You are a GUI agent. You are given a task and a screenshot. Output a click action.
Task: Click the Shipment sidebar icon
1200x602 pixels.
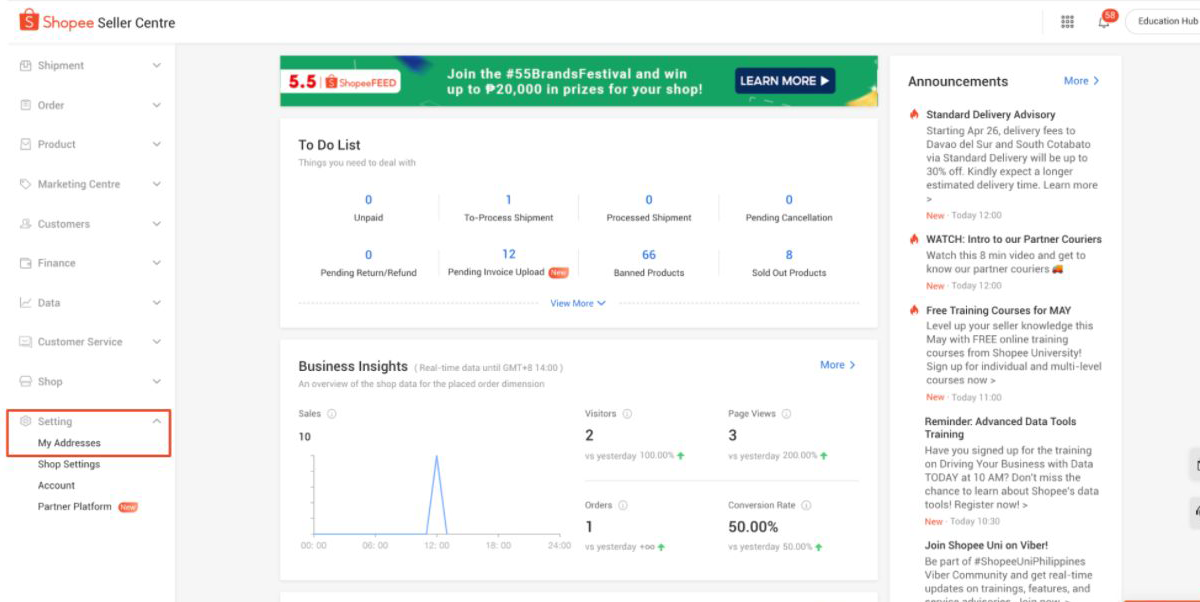pyautogui.click(x=22, y=65)
